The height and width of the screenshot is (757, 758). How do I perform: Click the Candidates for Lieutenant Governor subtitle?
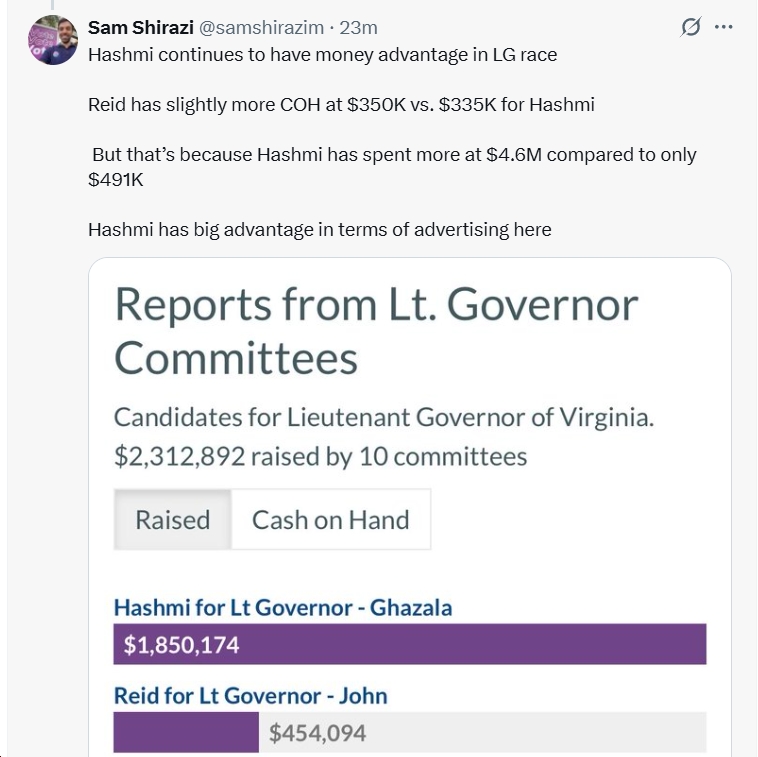pyautogui.click(x=383, y=416)
